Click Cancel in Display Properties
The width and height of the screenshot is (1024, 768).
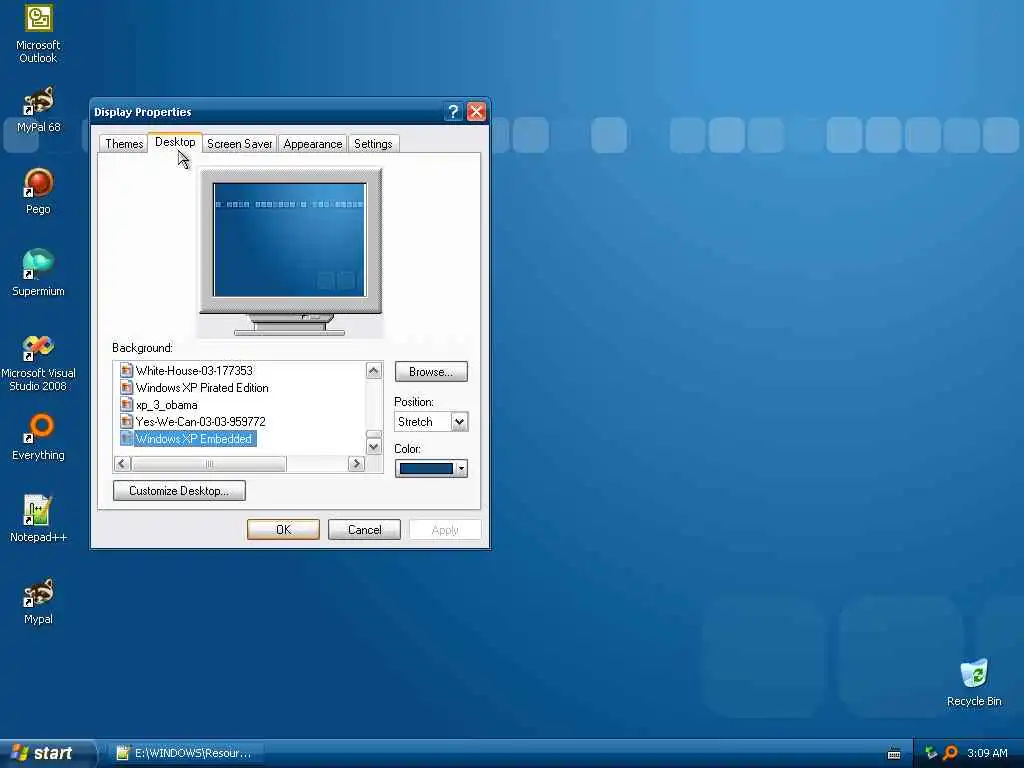pos(364,530)
